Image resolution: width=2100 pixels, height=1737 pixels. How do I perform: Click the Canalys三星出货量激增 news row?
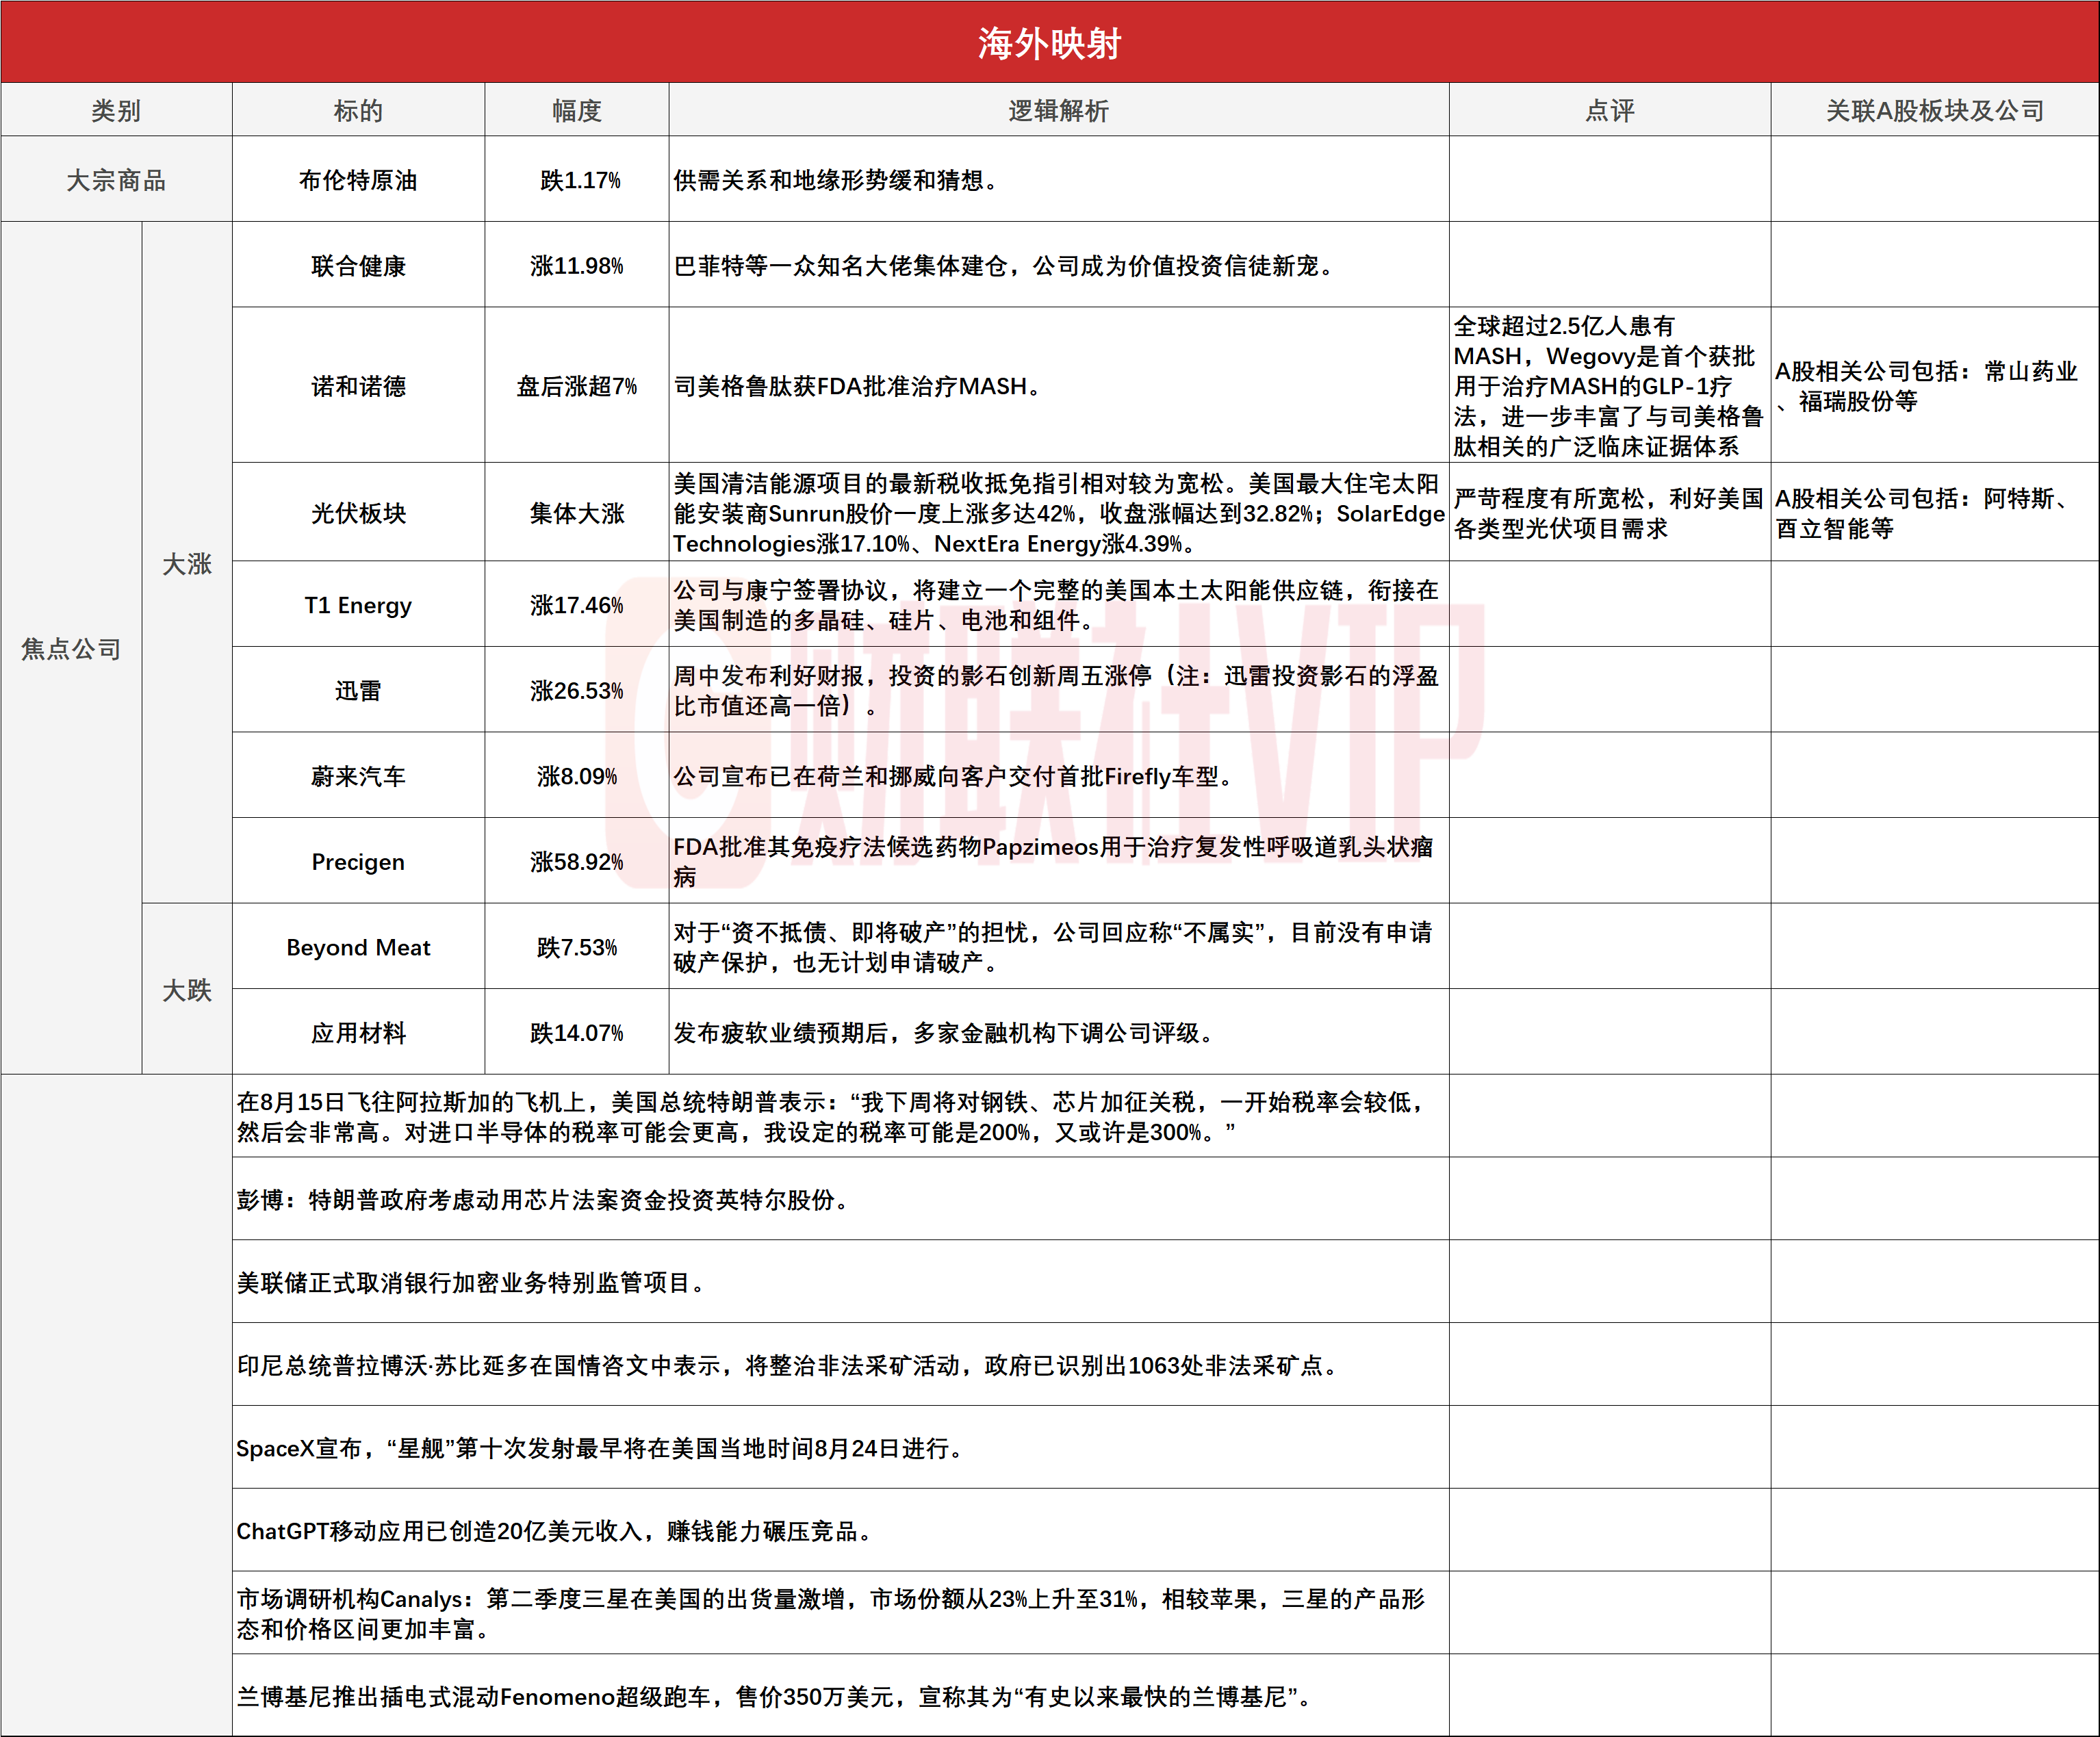pos(840,1613)
